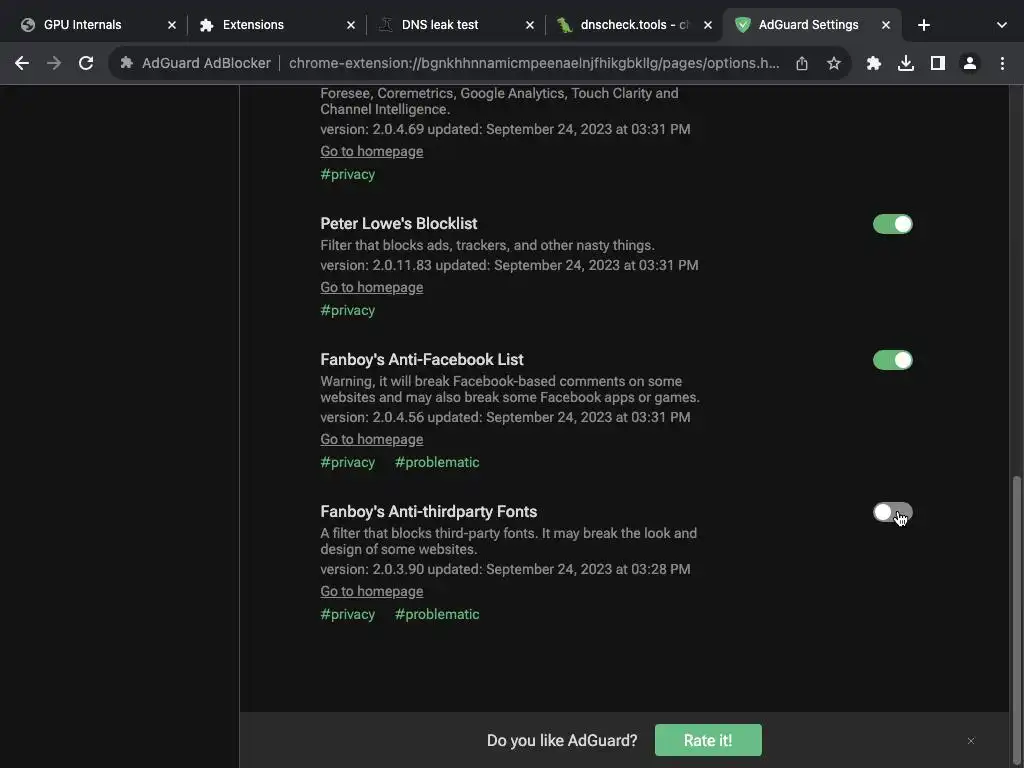The height and width of the screenshot is (768, 1024).
Task: Bookmark this page with the star icon
Action: coord(834,63)
